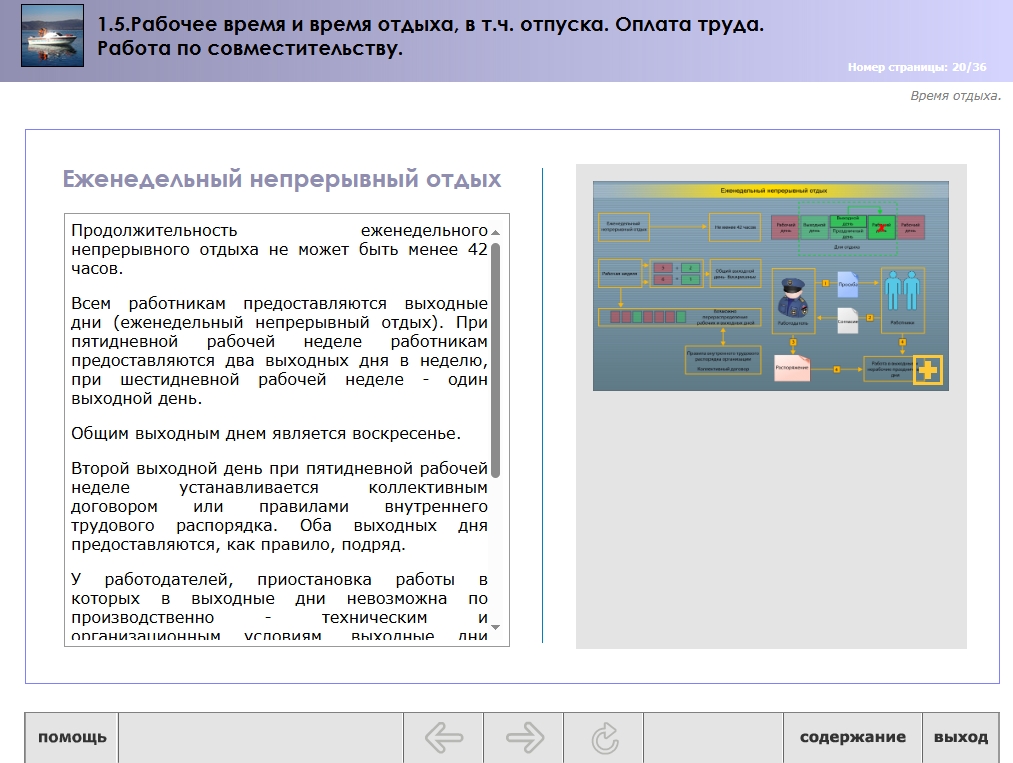This screenshot has width=1013, height=763.
Task: Click the paragraph starting 'Всем работникам предоставляются'
Action: pyautogui.click(x=279, y=351)
